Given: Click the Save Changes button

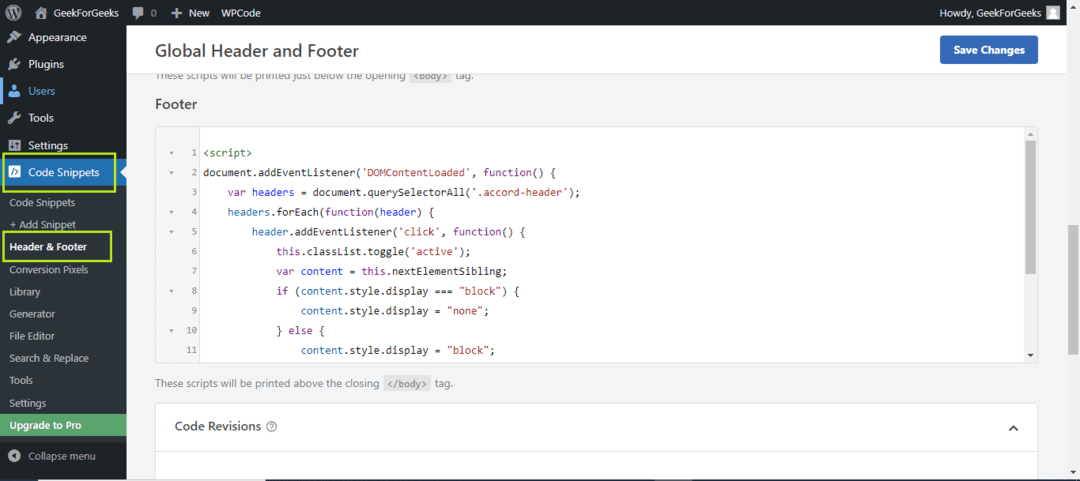Looking at the screenshot, I should (988, 50).
